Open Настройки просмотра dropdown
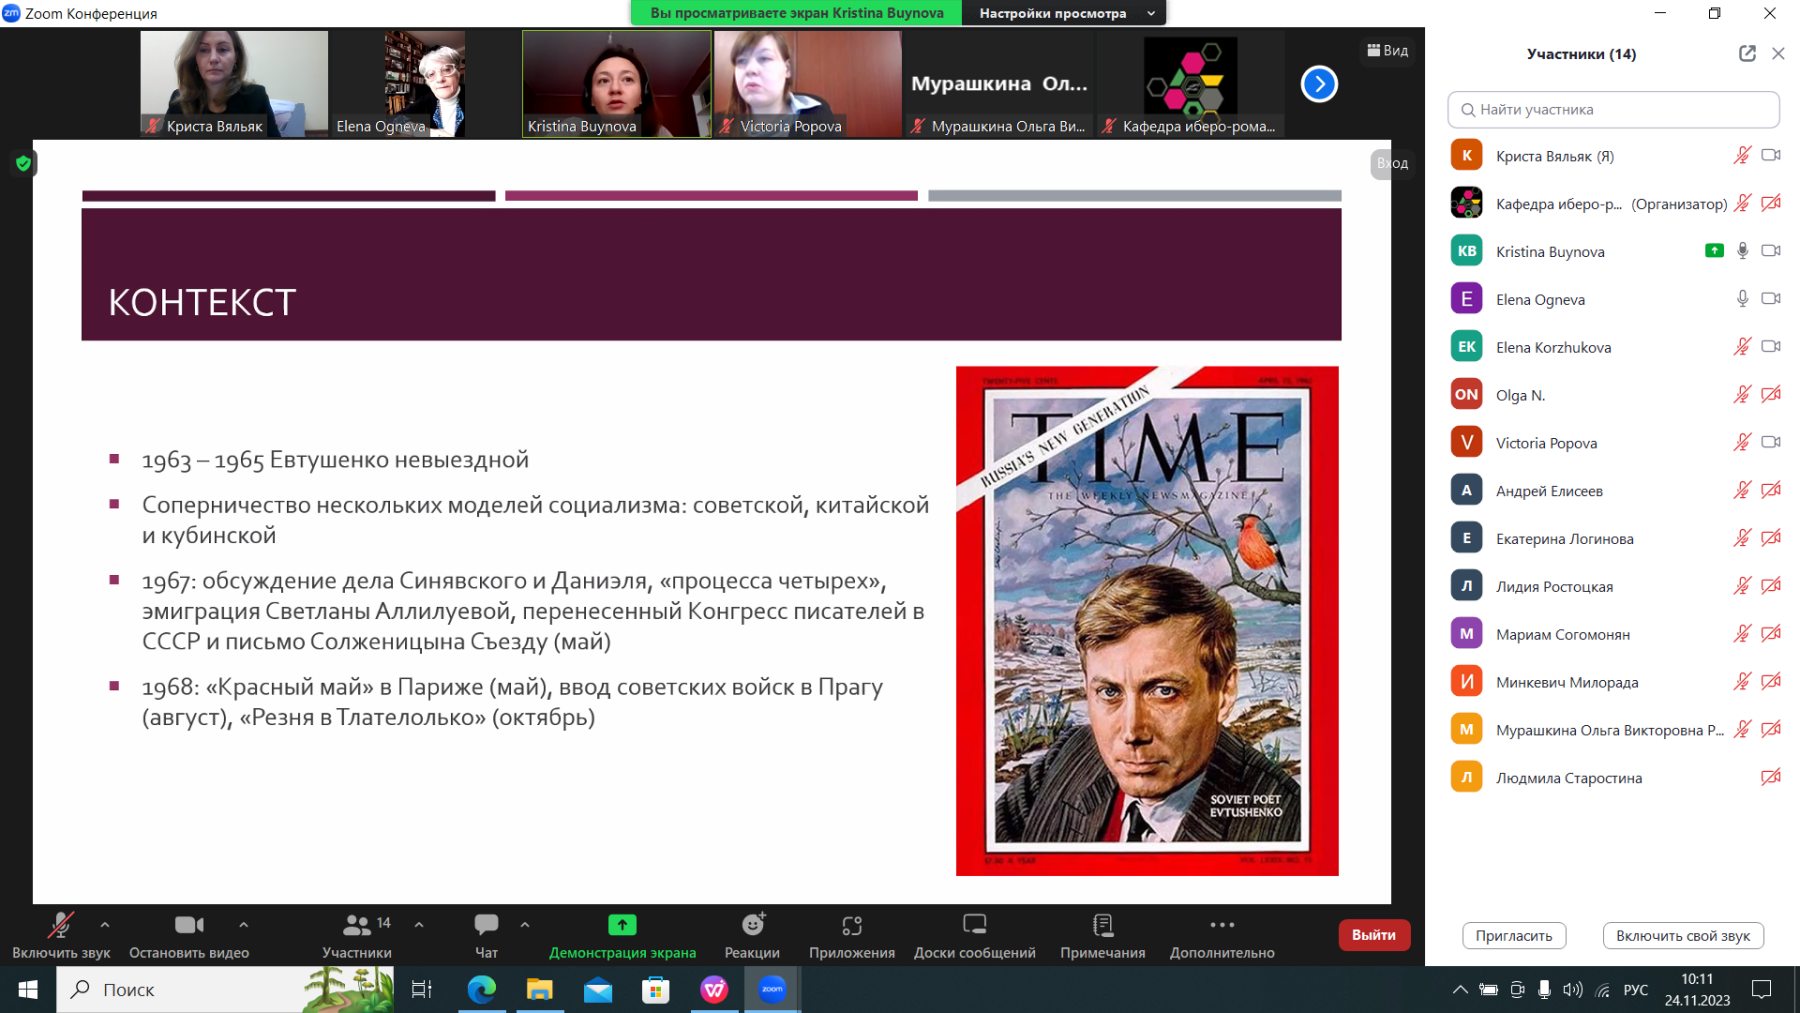The height and width of the screenshot is (1013, 1800). tap(1064, 13)
